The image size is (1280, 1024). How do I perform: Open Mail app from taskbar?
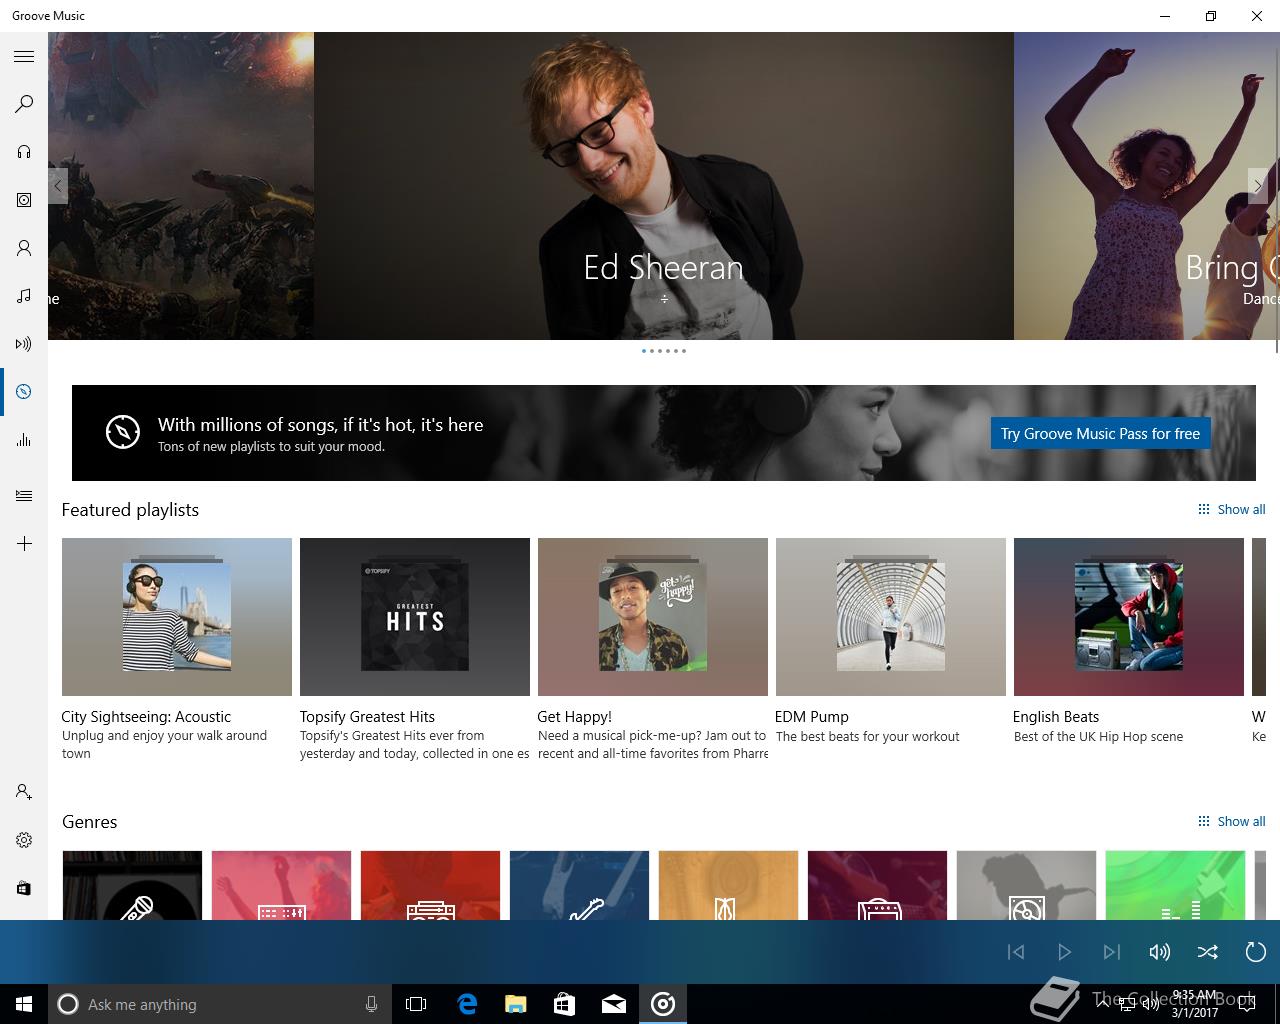[614, 1004]
